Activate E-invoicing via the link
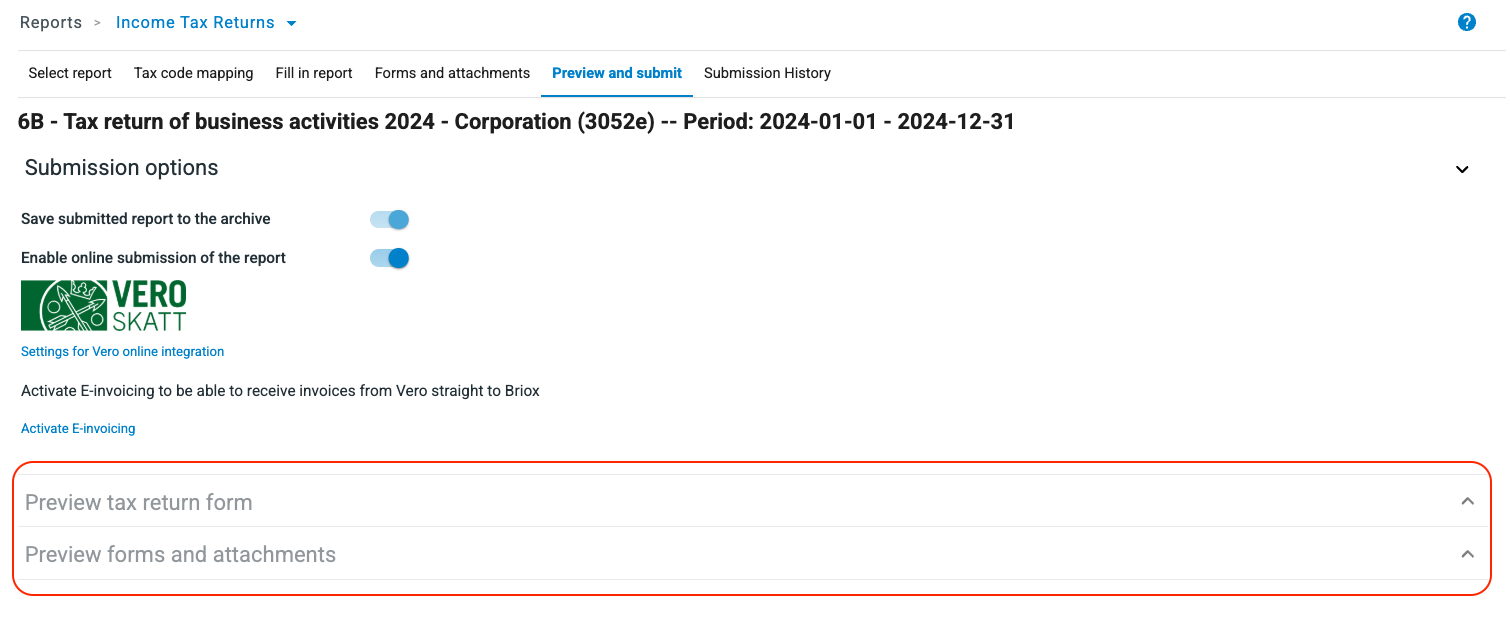1510x629 pixels. pos(77,428)
